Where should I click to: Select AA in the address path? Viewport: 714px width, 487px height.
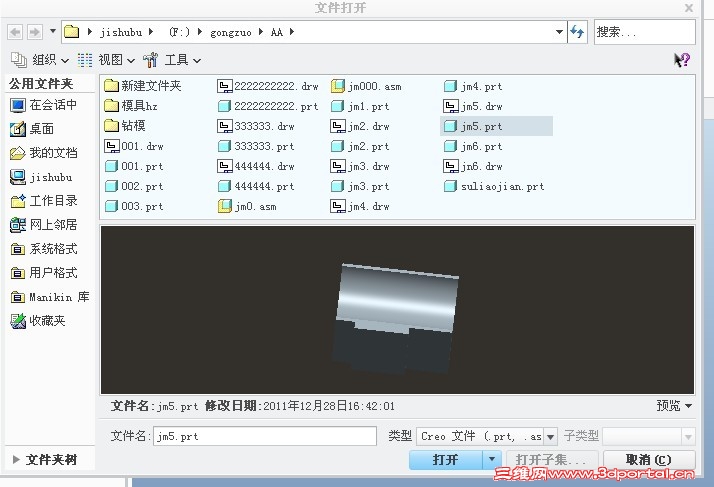point(276,32)
